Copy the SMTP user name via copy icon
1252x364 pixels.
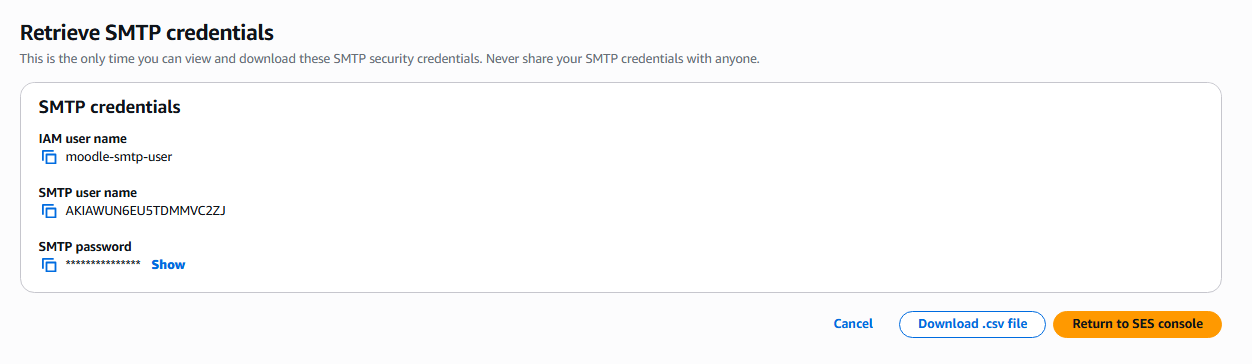pos(49,211)
